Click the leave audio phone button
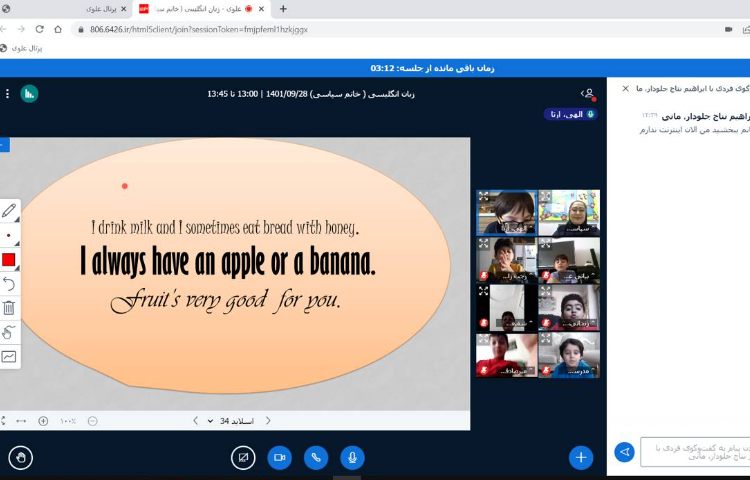The width and height of the screenshot is (750, 480). [316, 457]
